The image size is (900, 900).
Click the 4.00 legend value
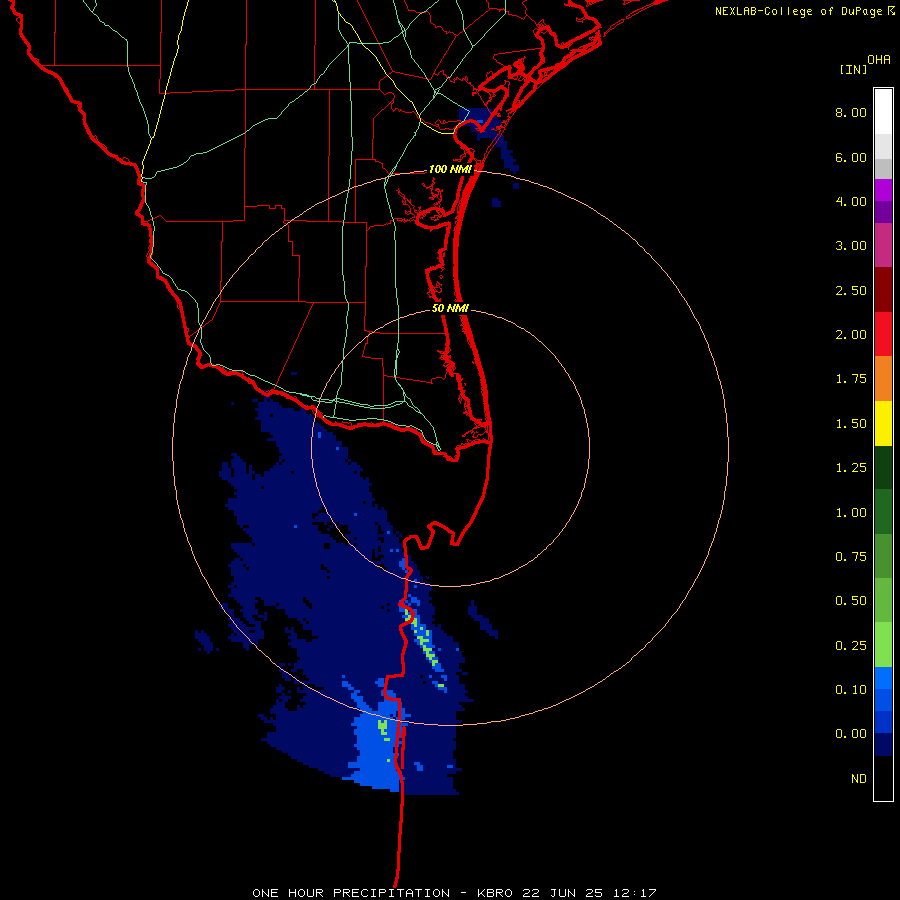[851, 201]
